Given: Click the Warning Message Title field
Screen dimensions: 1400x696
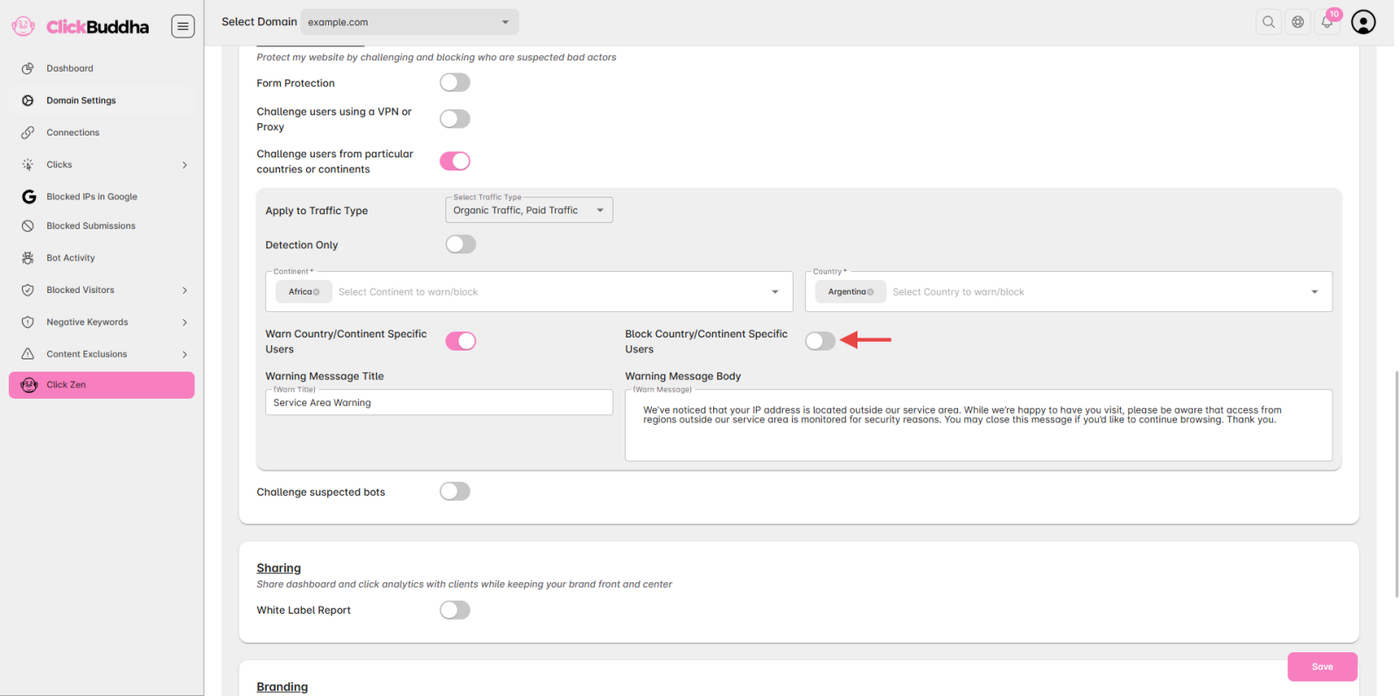Looking at the screenshot, I should click(439, 403).
